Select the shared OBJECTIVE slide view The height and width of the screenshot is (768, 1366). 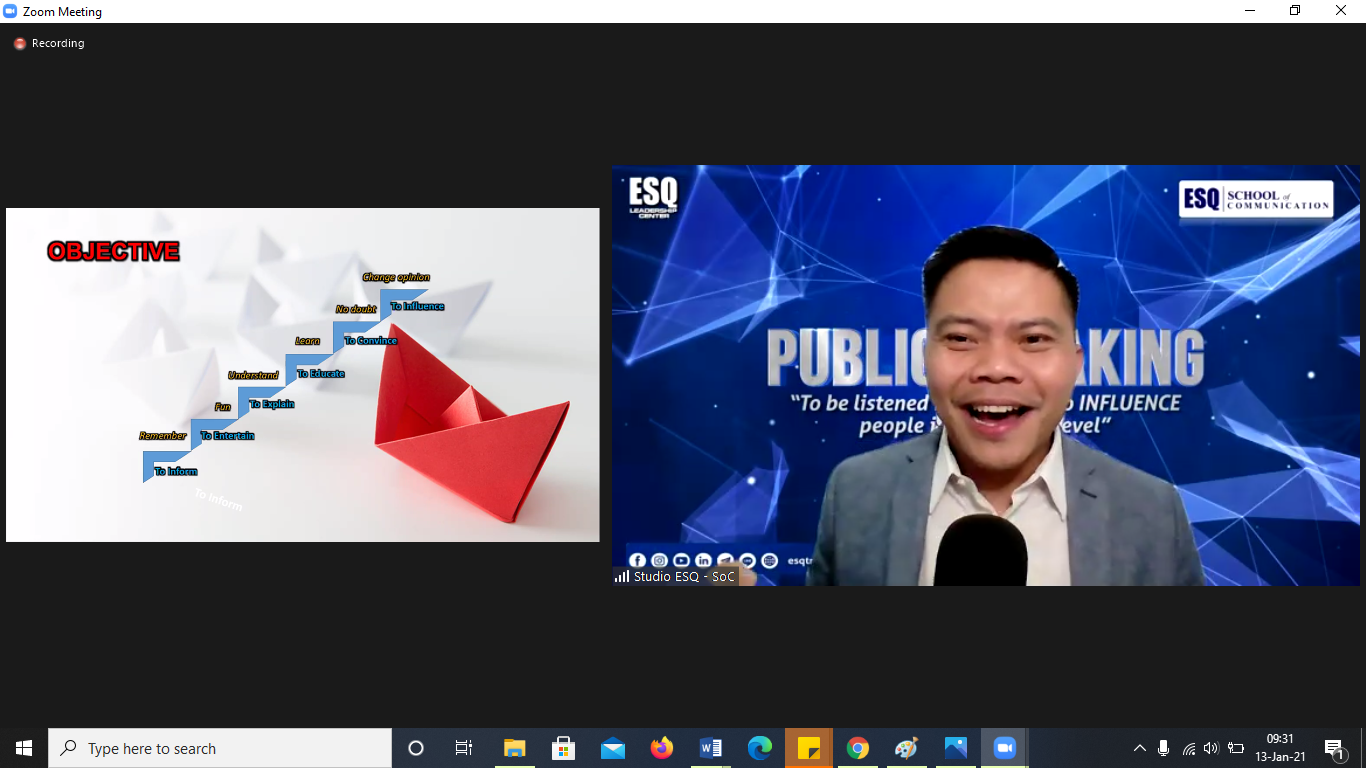click(x=302, y=375)
